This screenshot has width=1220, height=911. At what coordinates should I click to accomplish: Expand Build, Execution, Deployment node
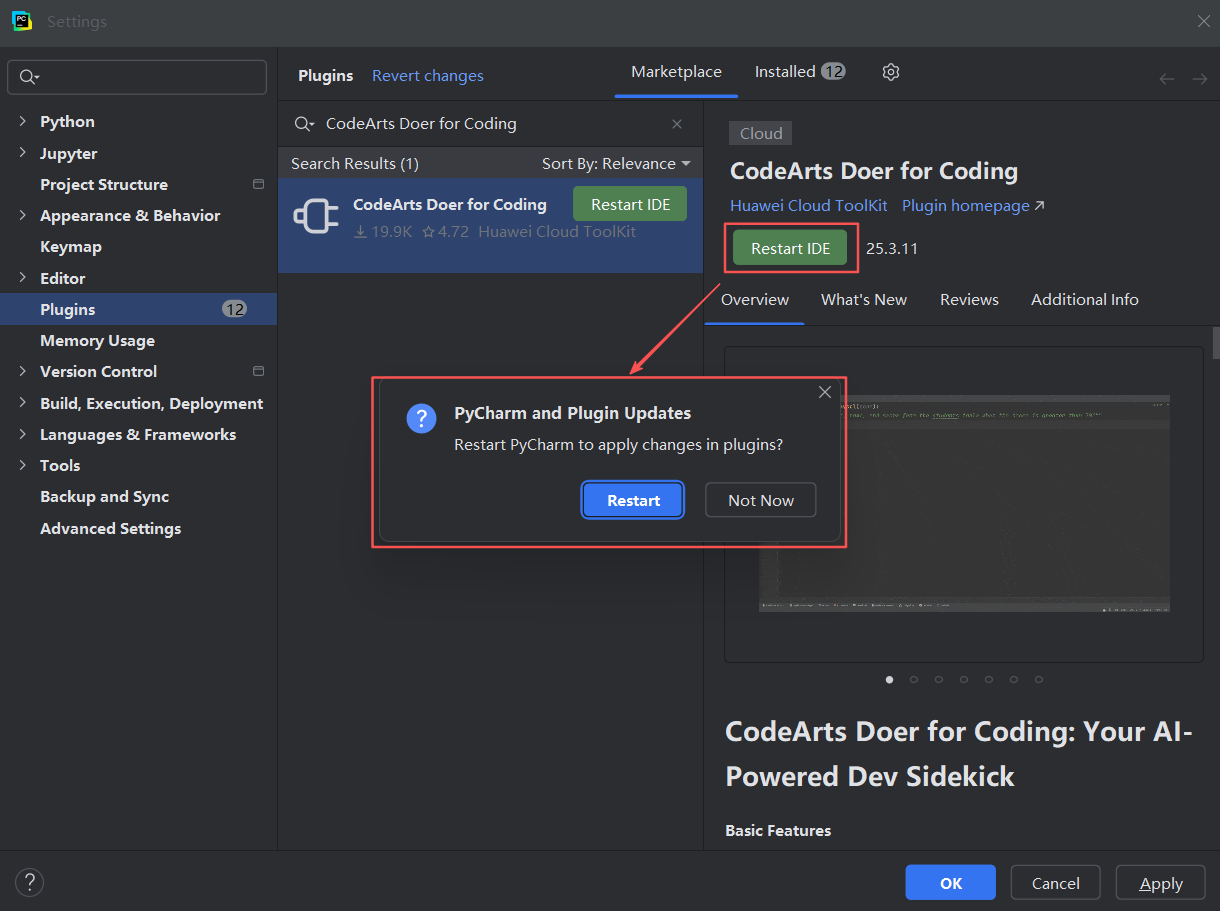coord(23,403)
